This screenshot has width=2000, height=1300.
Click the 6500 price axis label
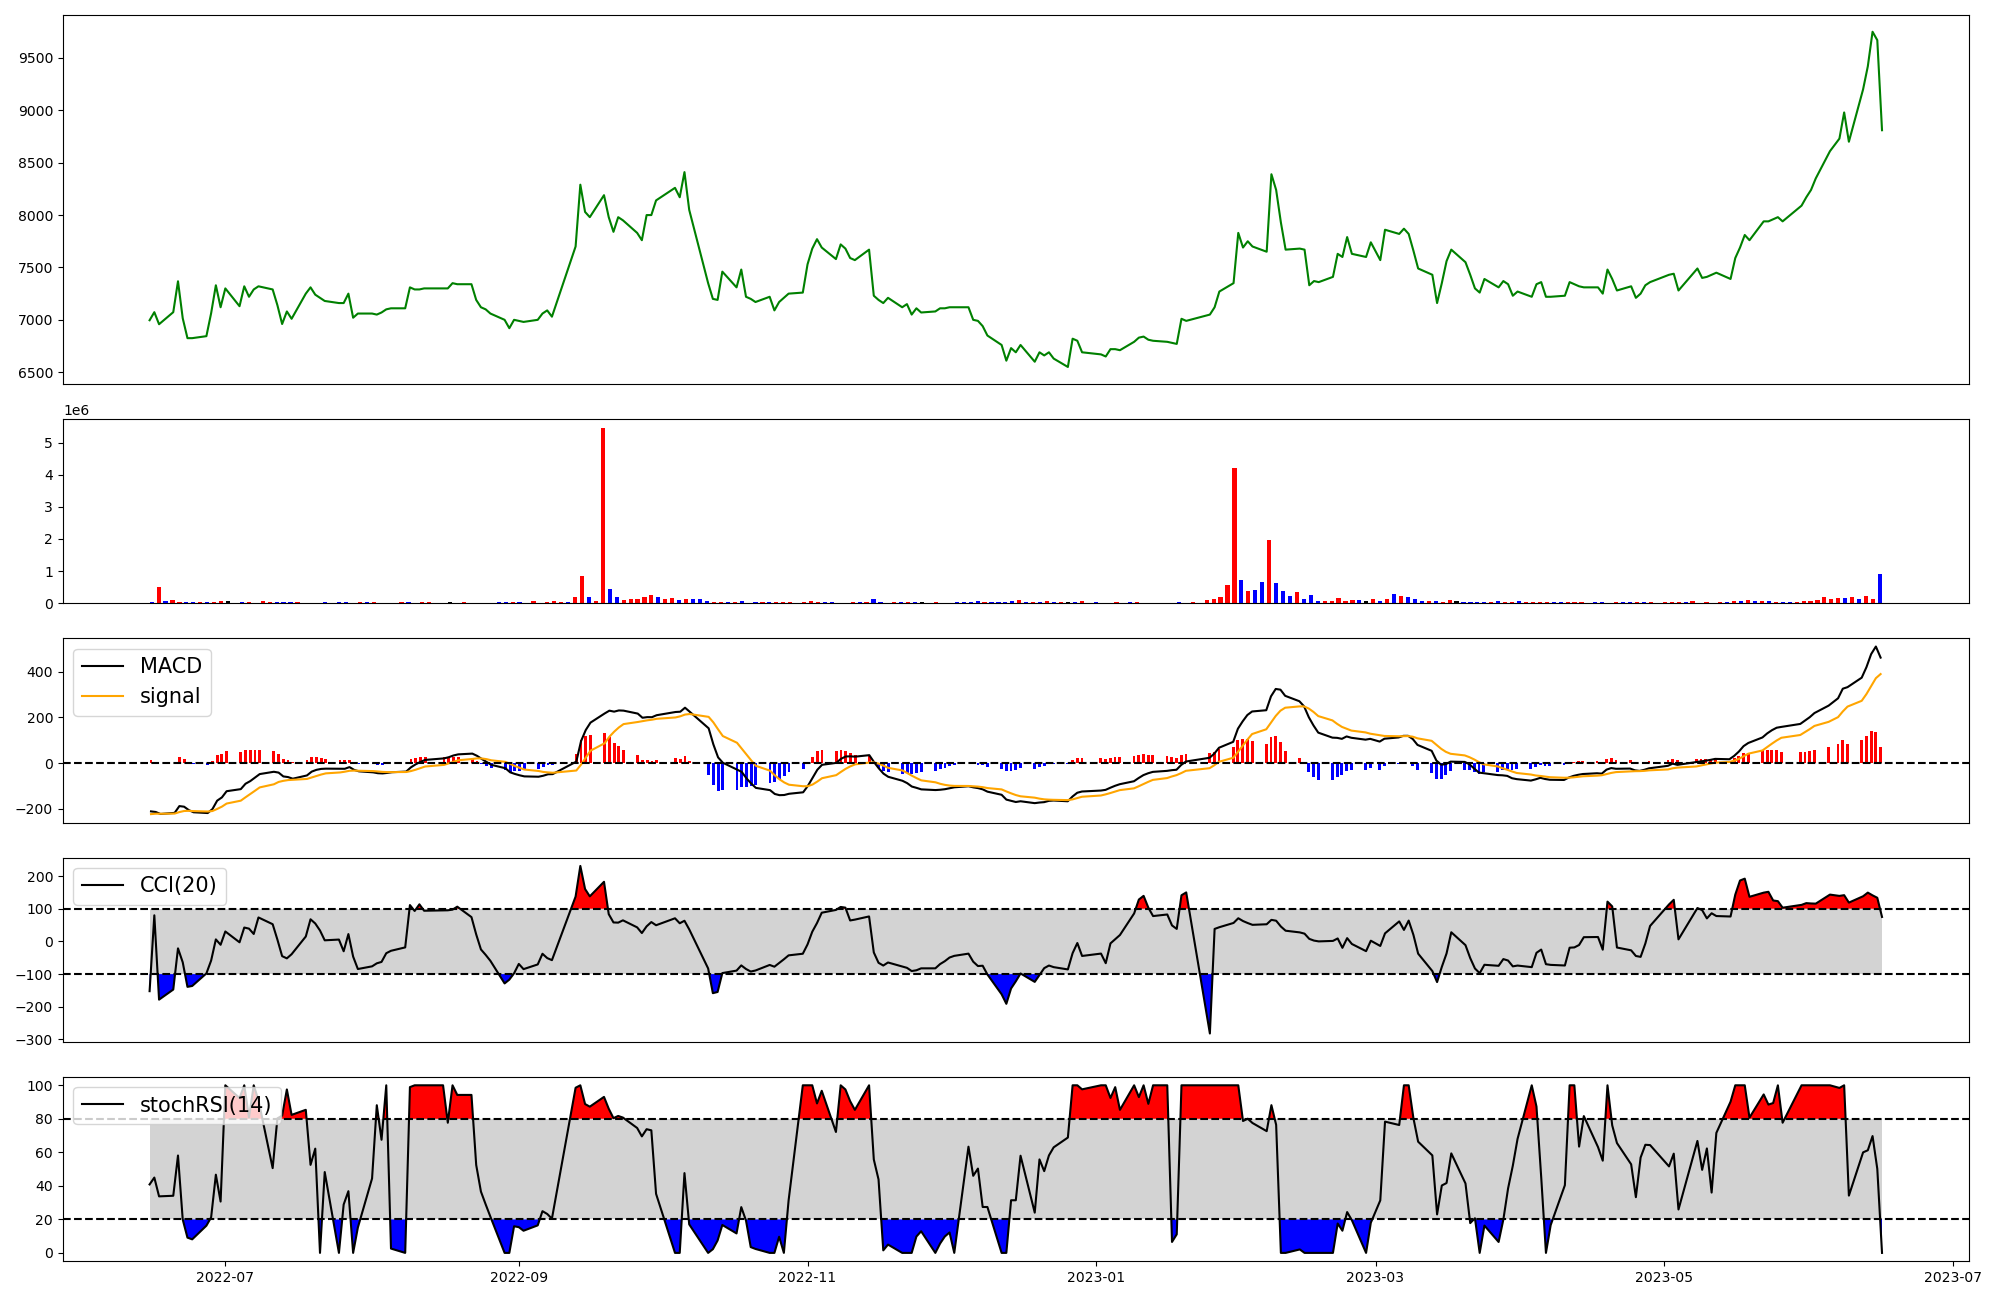pyautogui.click(x=36, y=373)
